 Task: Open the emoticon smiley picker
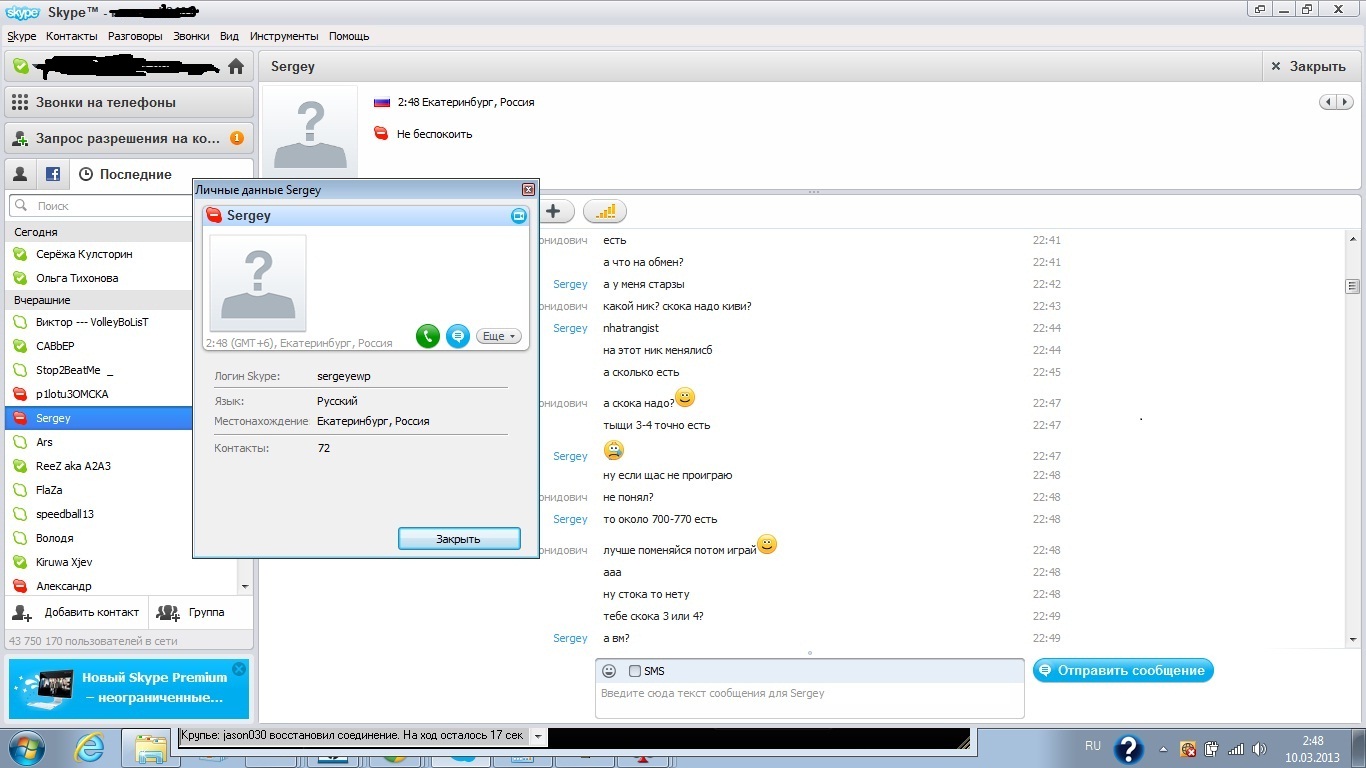click(609, 671)
